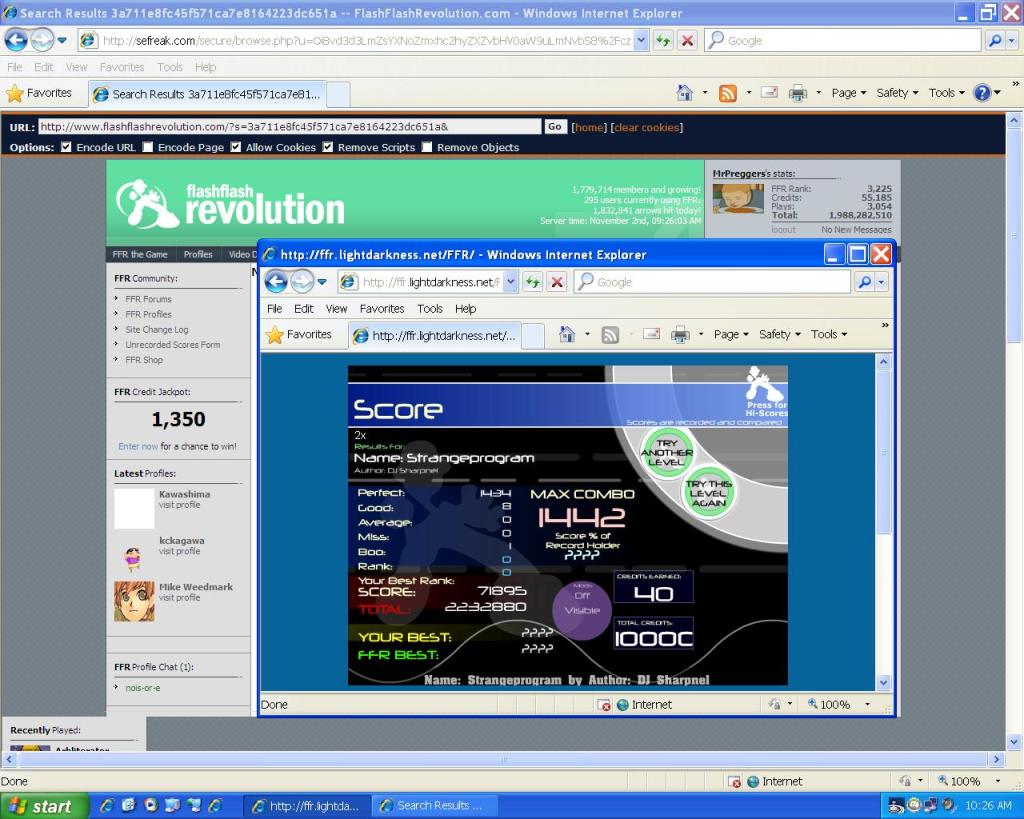The height and width of the screenshot is (819, 1024).
Task: Click greyed feeds icon in popup toolbar
Action: pyautogui.click(x=610, y=335)
